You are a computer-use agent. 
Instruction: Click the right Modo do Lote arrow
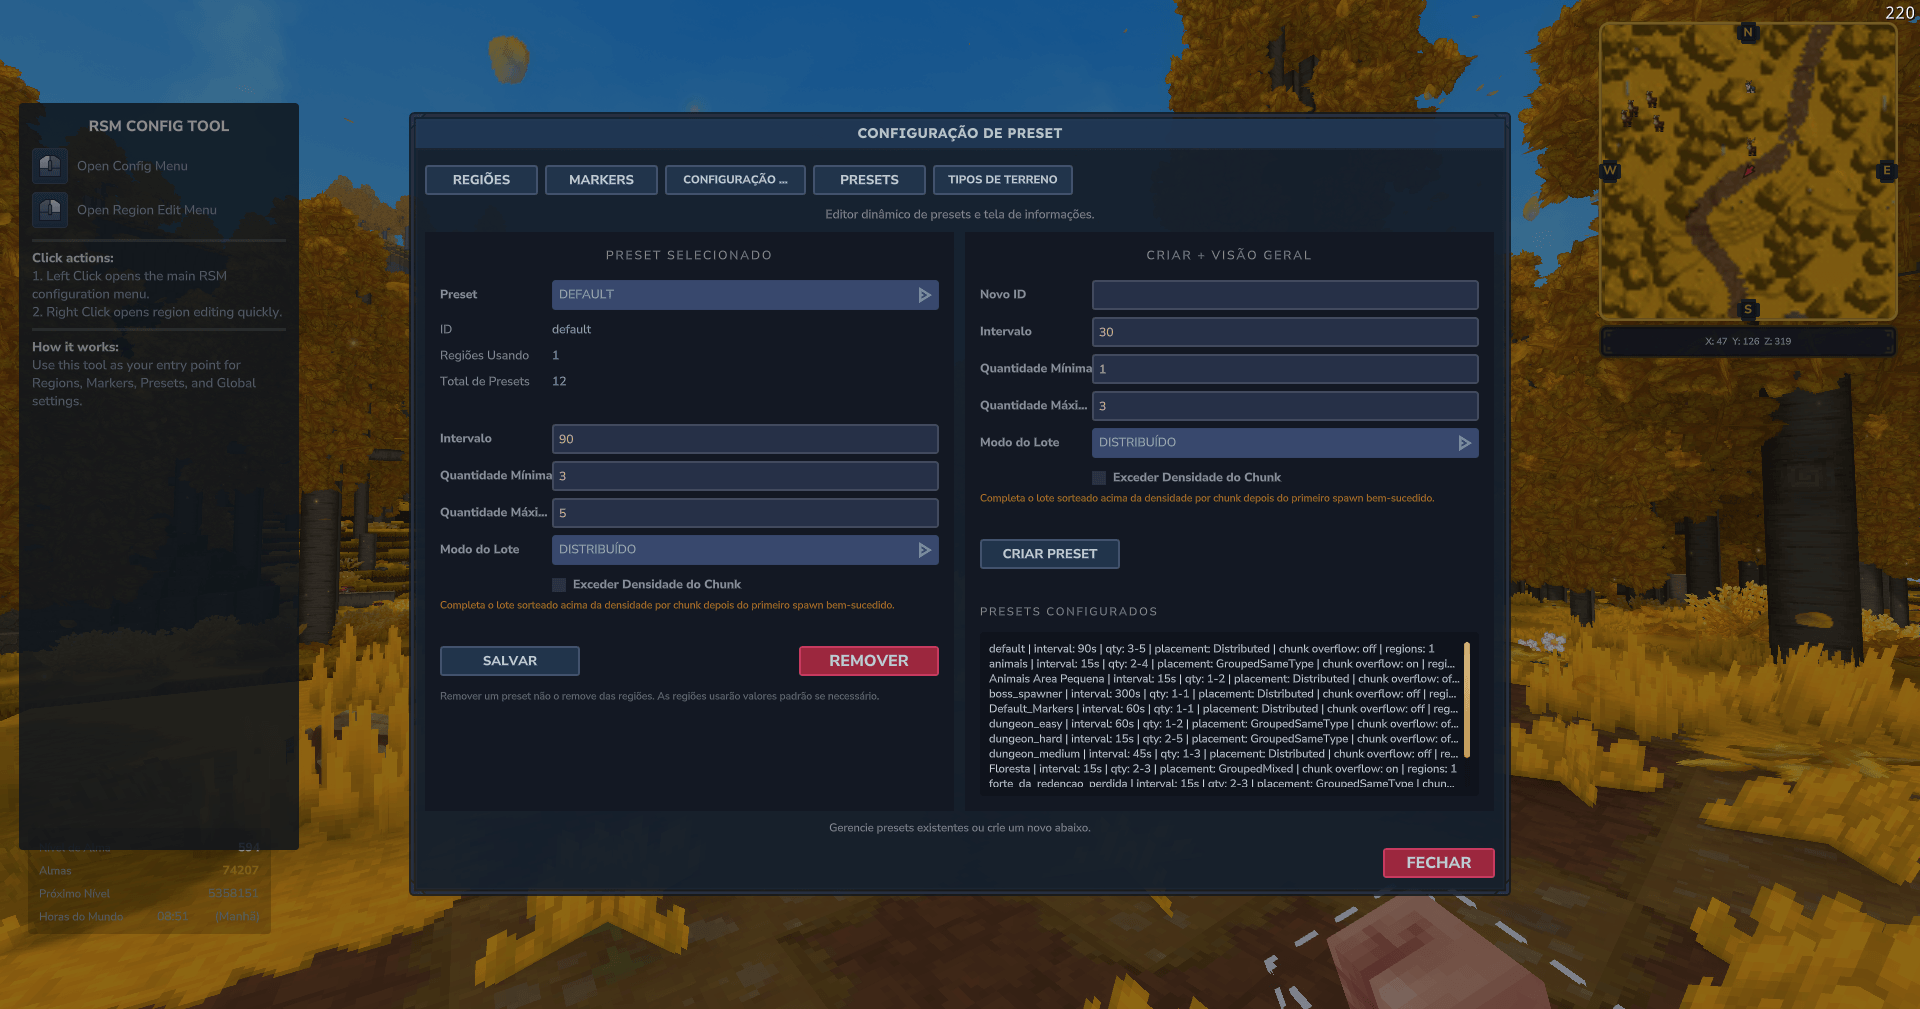pyautogui.click(x=1465, y=443)
